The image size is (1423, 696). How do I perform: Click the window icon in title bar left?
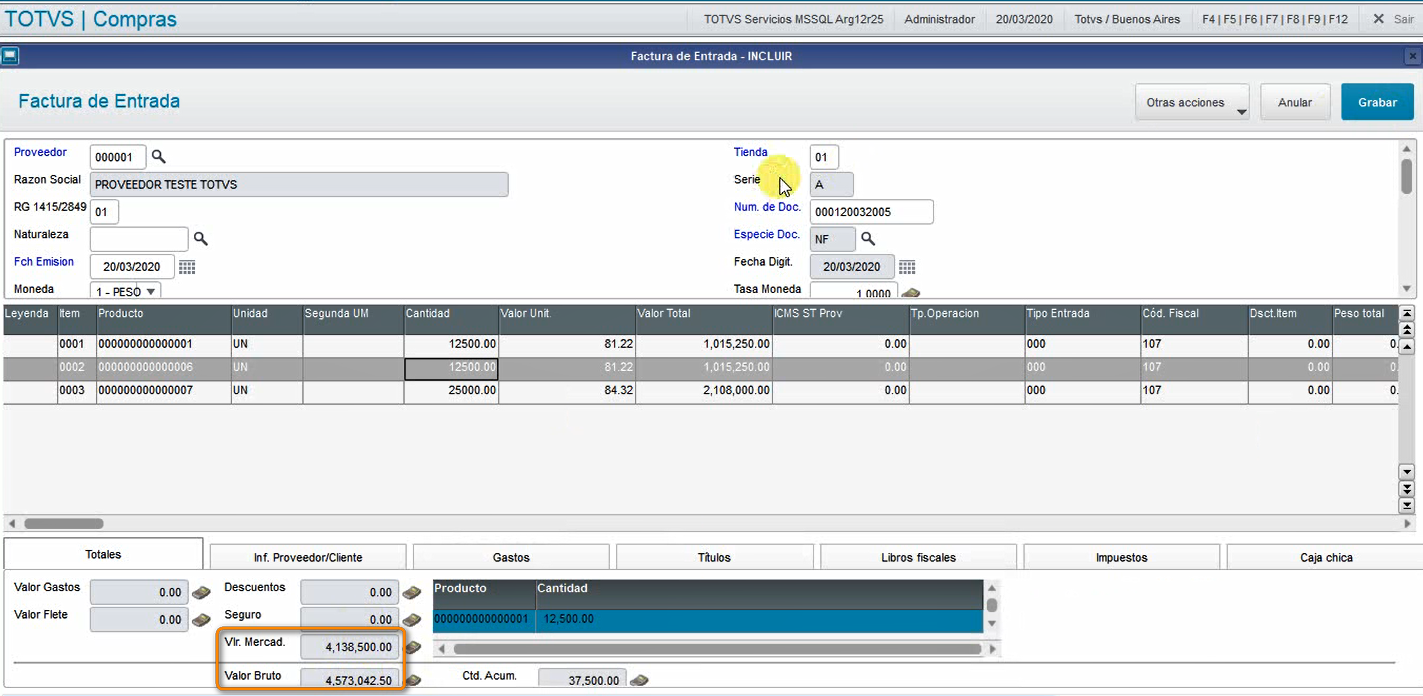[10, 56]
